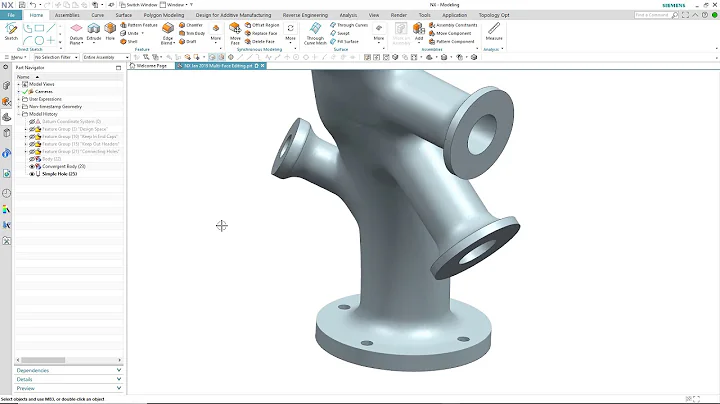Open Assembly Constraints
This screenshot has width=720, height=404.
tap(453, 25)
